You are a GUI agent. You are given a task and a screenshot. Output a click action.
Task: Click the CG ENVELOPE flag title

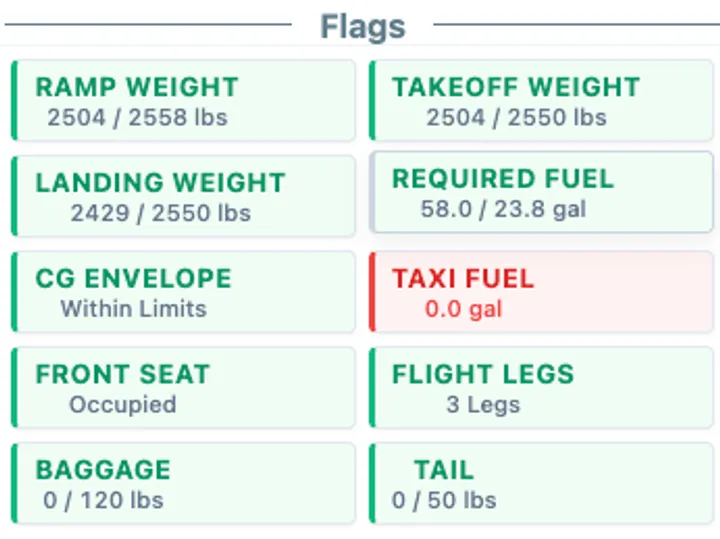click(x=133, y=279)
